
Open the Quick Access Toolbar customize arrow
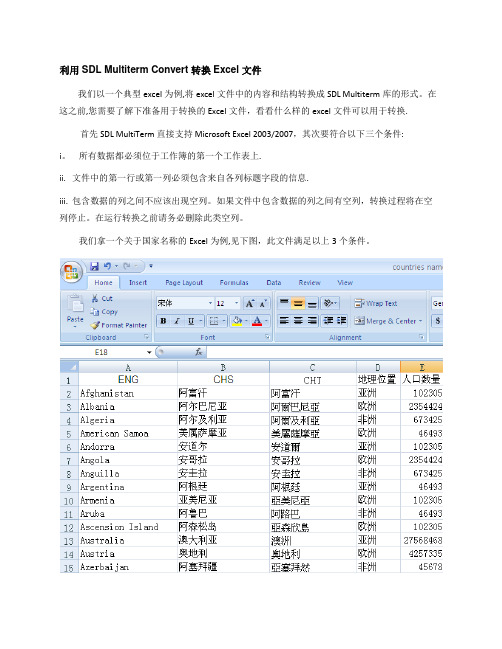[x=151, y=266]
